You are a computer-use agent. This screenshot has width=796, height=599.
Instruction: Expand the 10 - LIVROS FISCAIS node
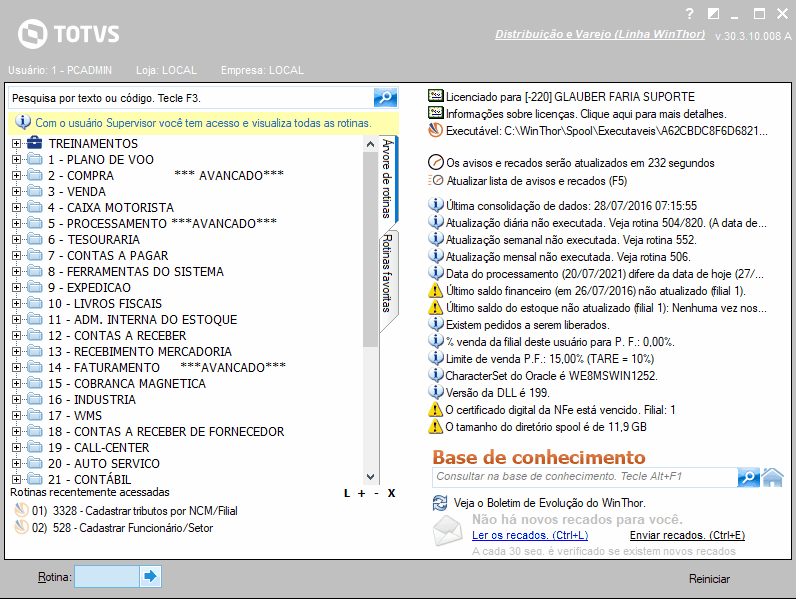pos(17,304)
